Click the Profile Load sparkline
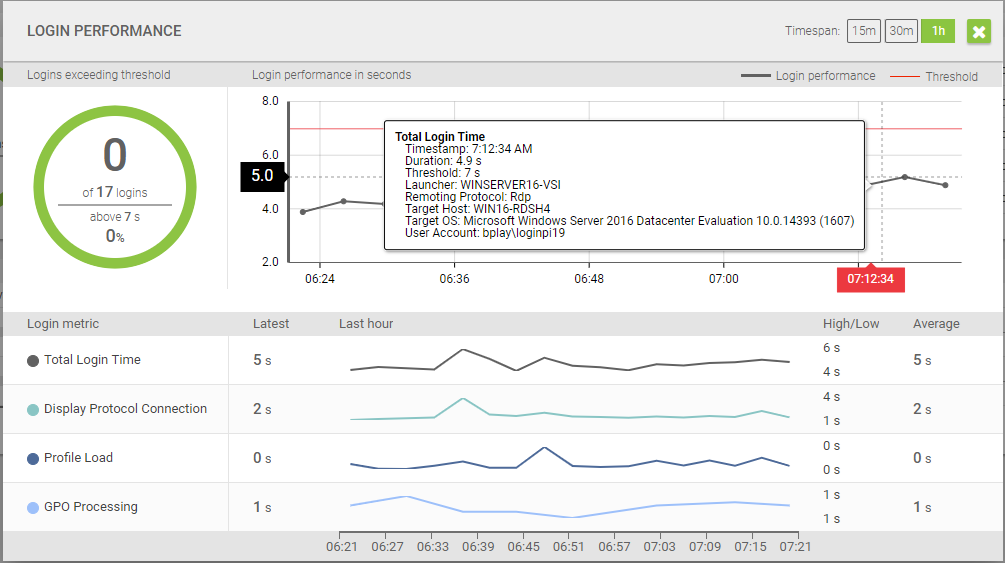The height and width of the screenshot is (563, 1005). [570, 458]
